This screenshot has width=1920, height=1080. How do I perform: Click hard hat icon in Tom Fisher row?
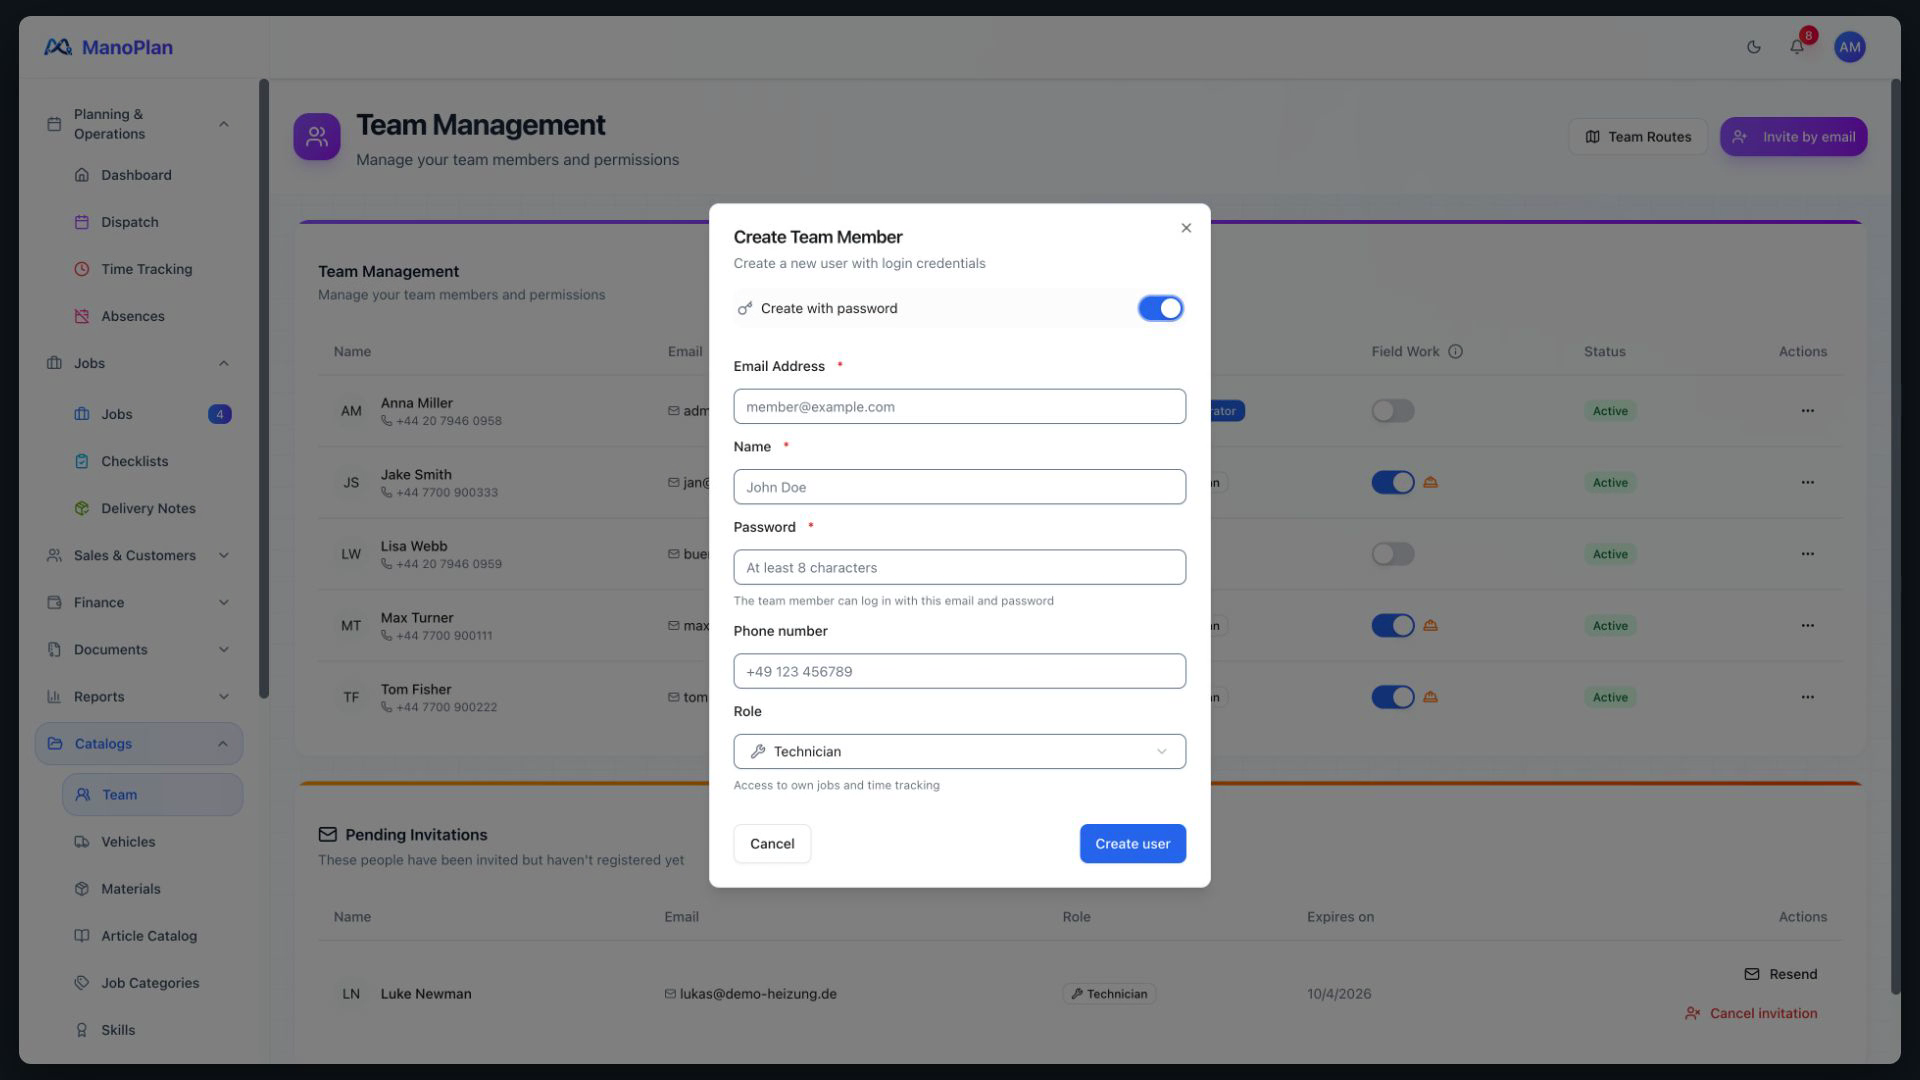pos(1430,697)
